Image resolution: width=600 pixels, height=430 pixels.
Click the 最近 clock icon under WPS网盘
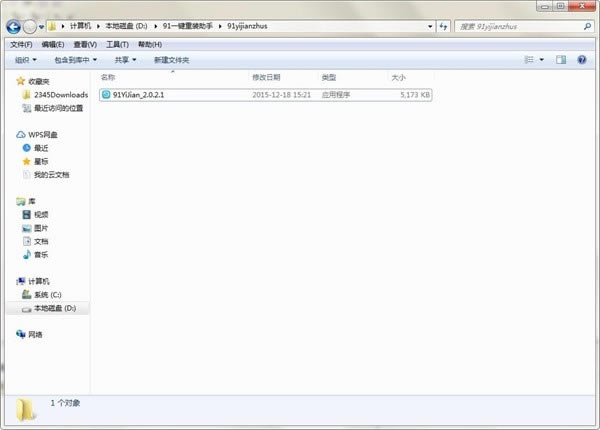click(26, 148)
